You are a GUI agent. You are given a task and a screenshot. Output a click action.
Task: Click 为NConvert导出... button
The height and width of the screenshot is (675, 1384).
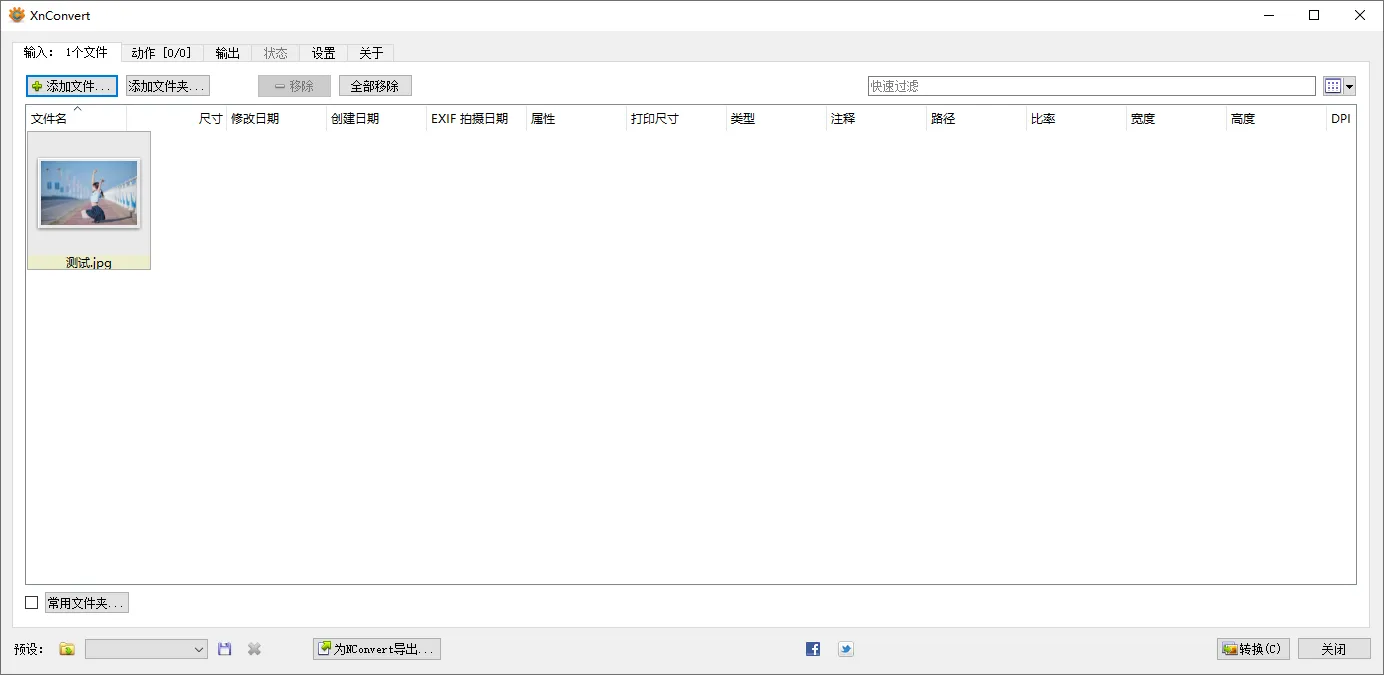click(377, 649)
